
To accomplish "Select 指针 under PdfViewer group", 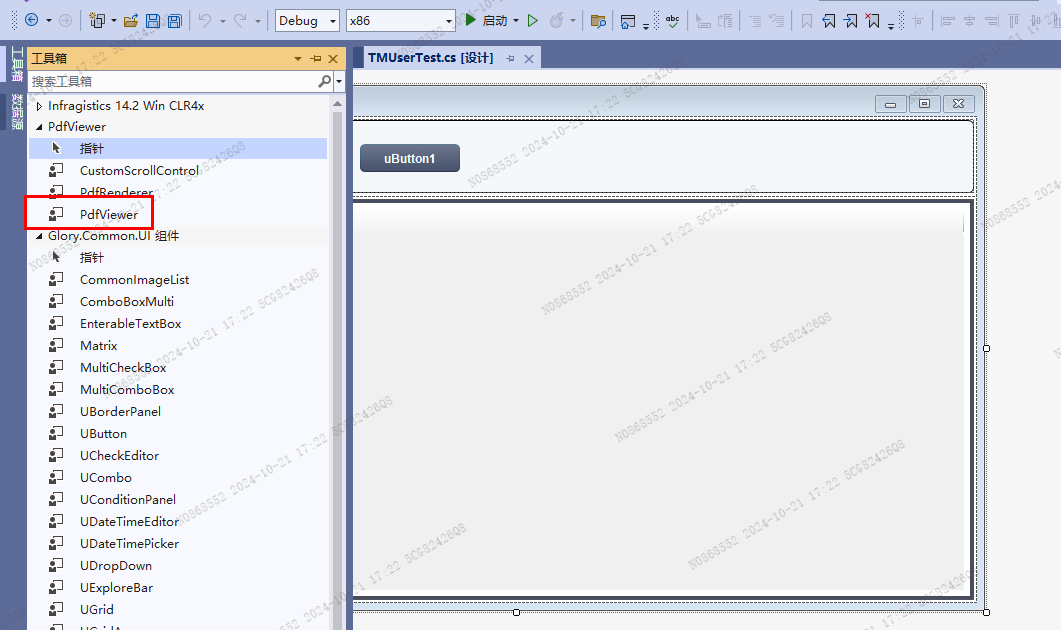I will (178, 148).
